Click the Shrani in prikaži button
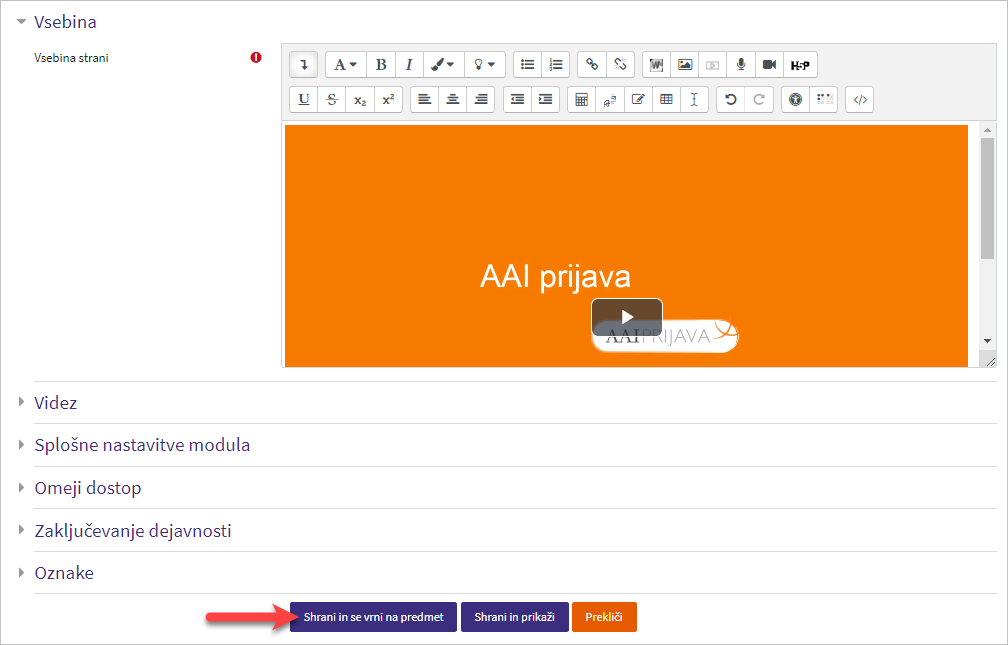 (514, 617)
